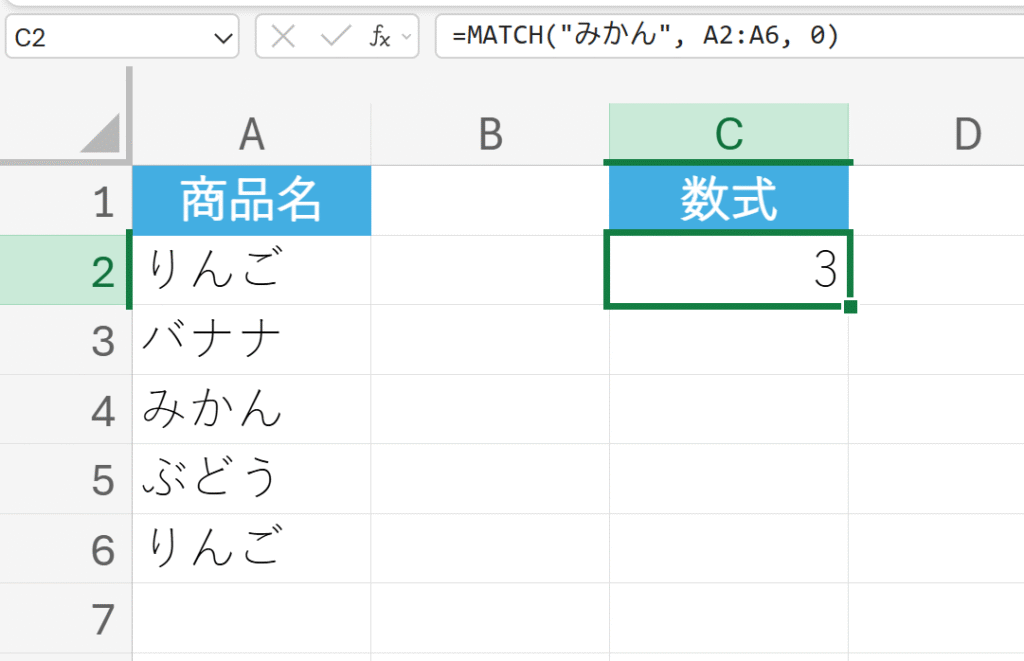Select the cell containing みかん
The image size is (1024, 661).
point(251,410)
